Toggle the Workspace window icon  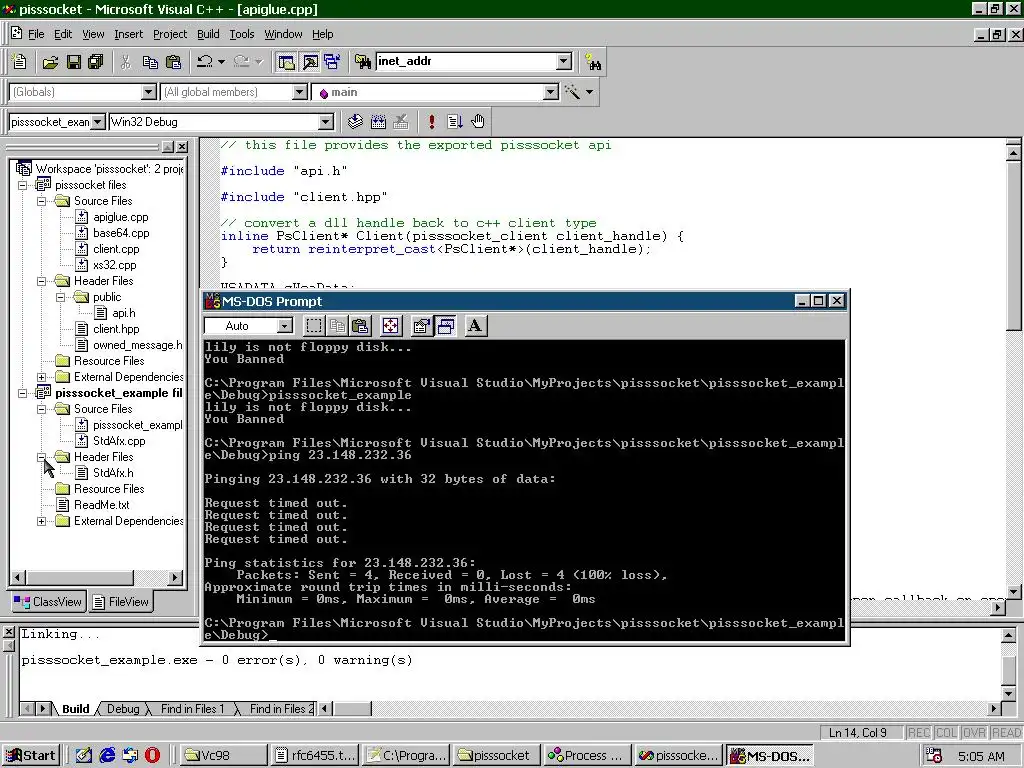pyautogui.click(x=286, y=62)
